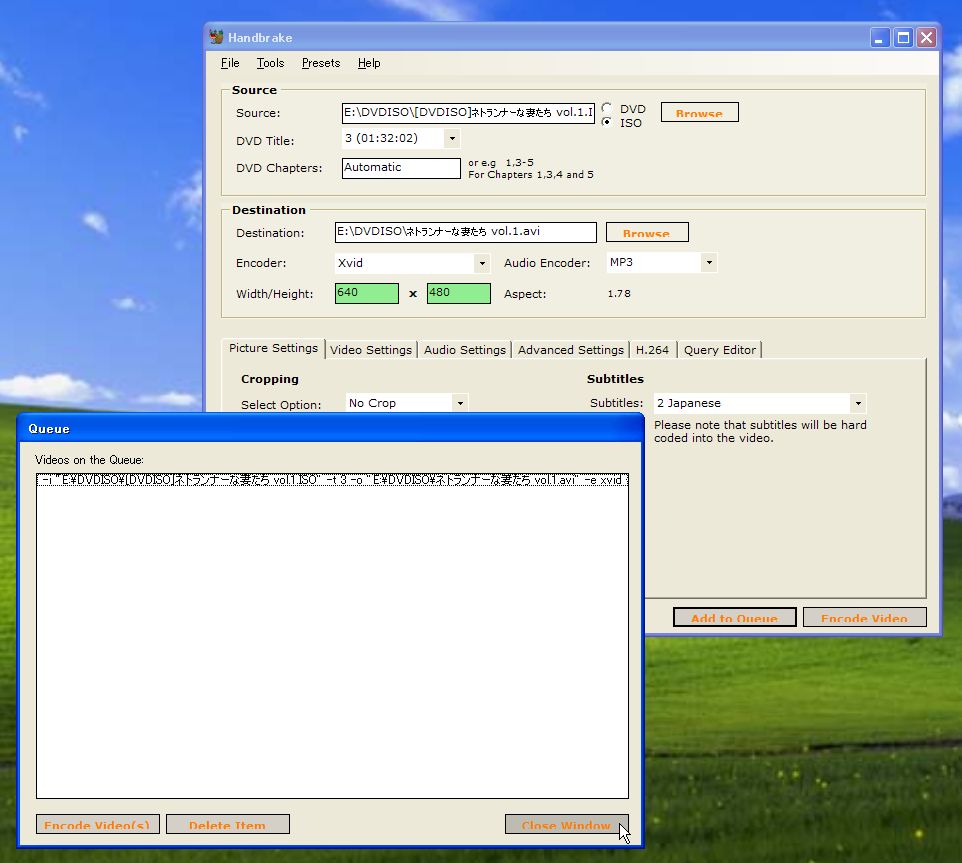Screen dimensions: 962x863
Task: Select the ISO source radio button
Action: (607, 121)
